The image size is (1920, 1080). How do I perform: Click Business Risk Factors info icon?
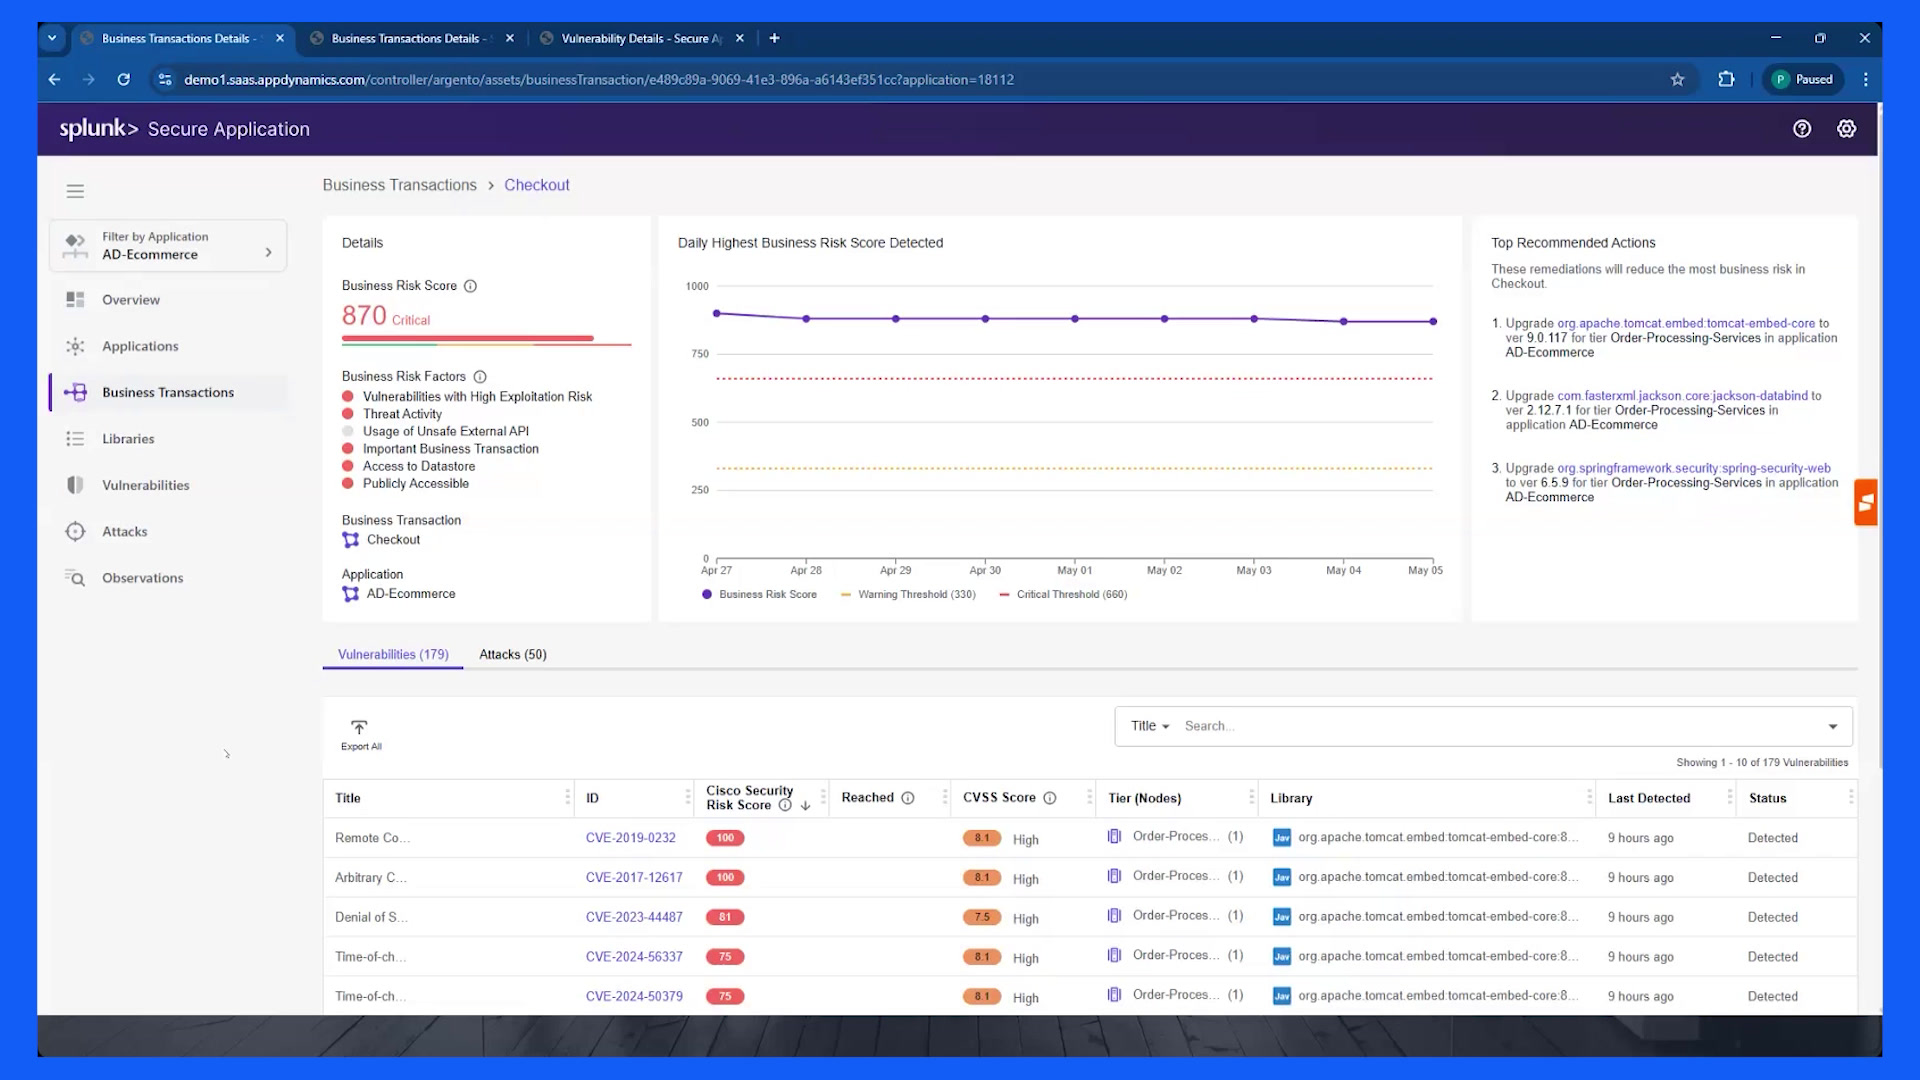(x=480, y=377)
